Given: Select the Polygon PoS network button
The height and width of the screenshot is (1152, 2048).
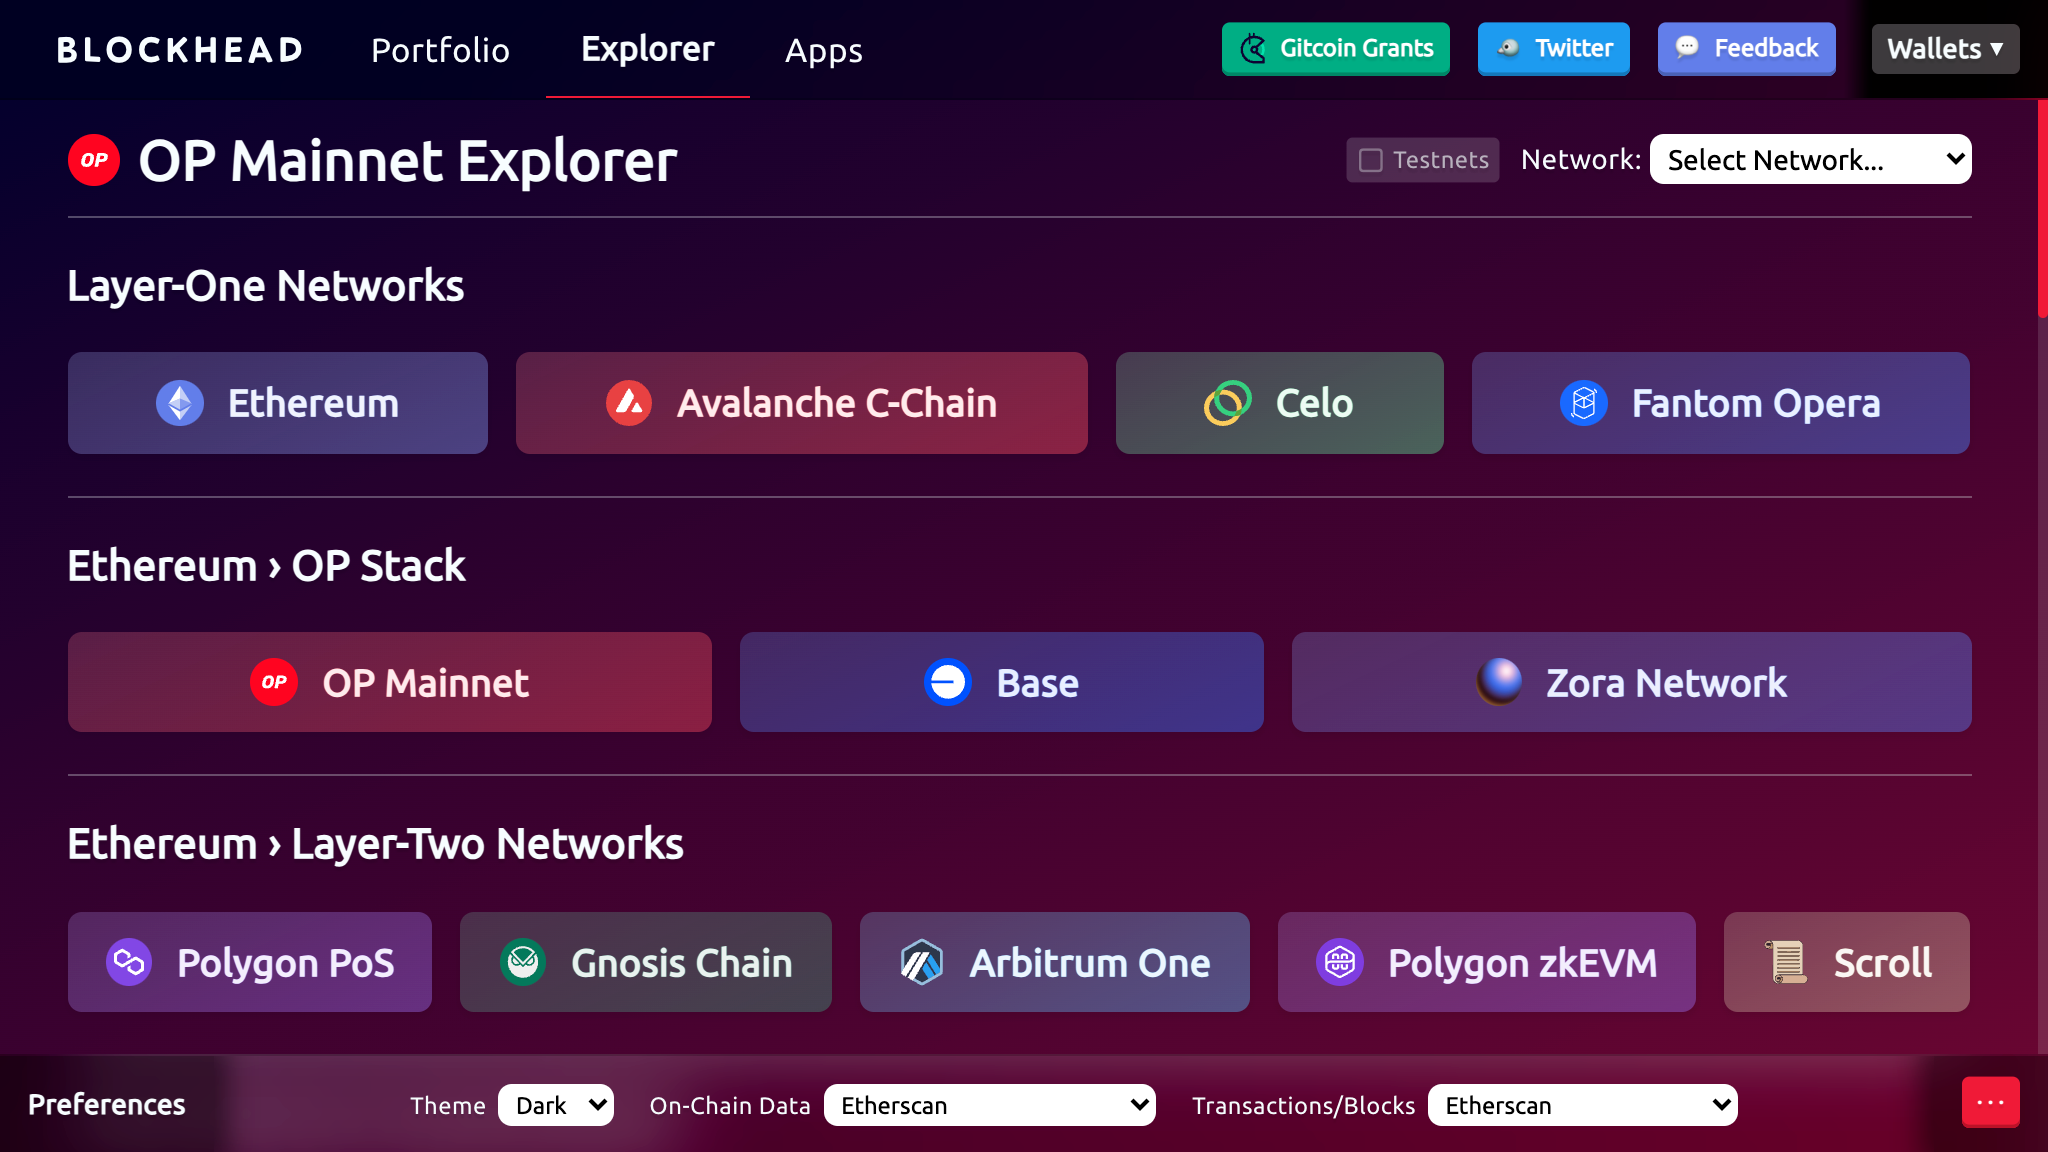Looking at the screenshot, I should click(250, 962).
